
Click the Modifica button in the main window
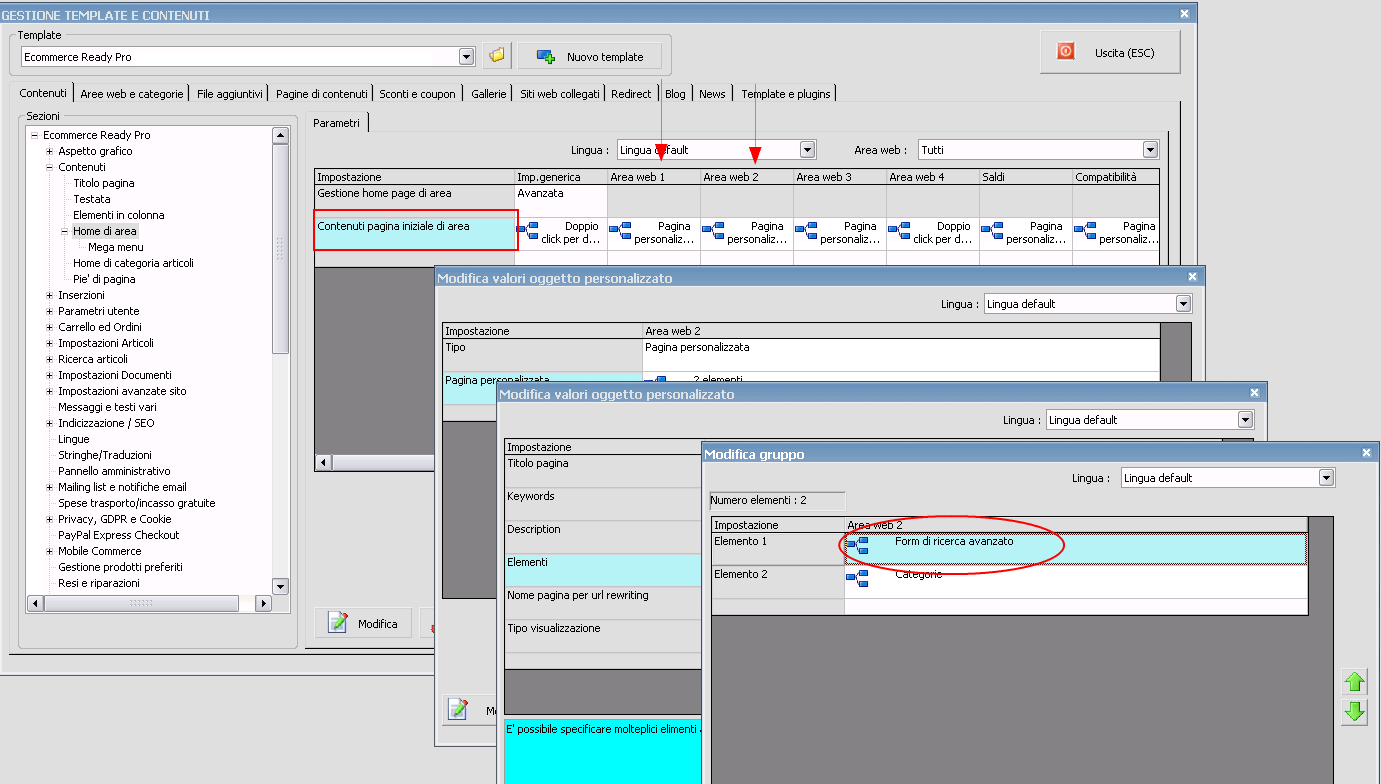pos(363,623)
